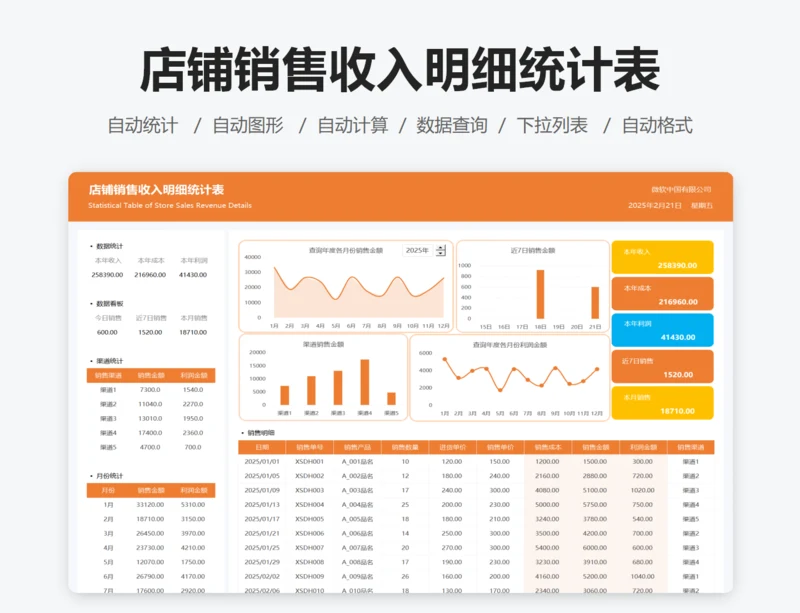
Task: Click the 1020.00 profit cell
Action: pyautogui.click(x=642, y=490)
